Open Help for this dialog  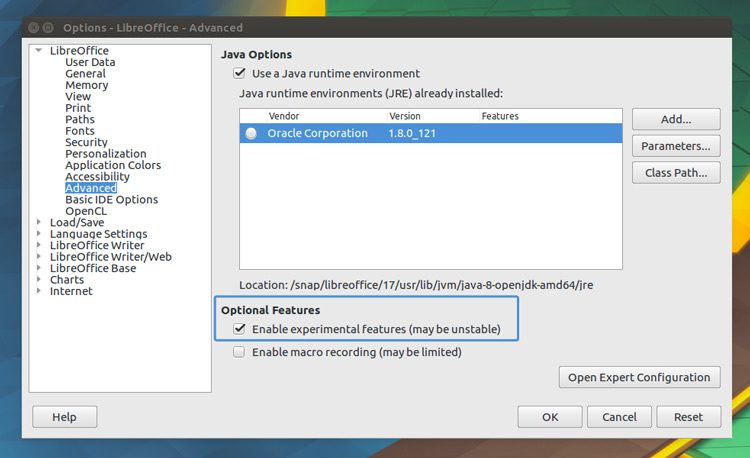[x=65, y=417]
